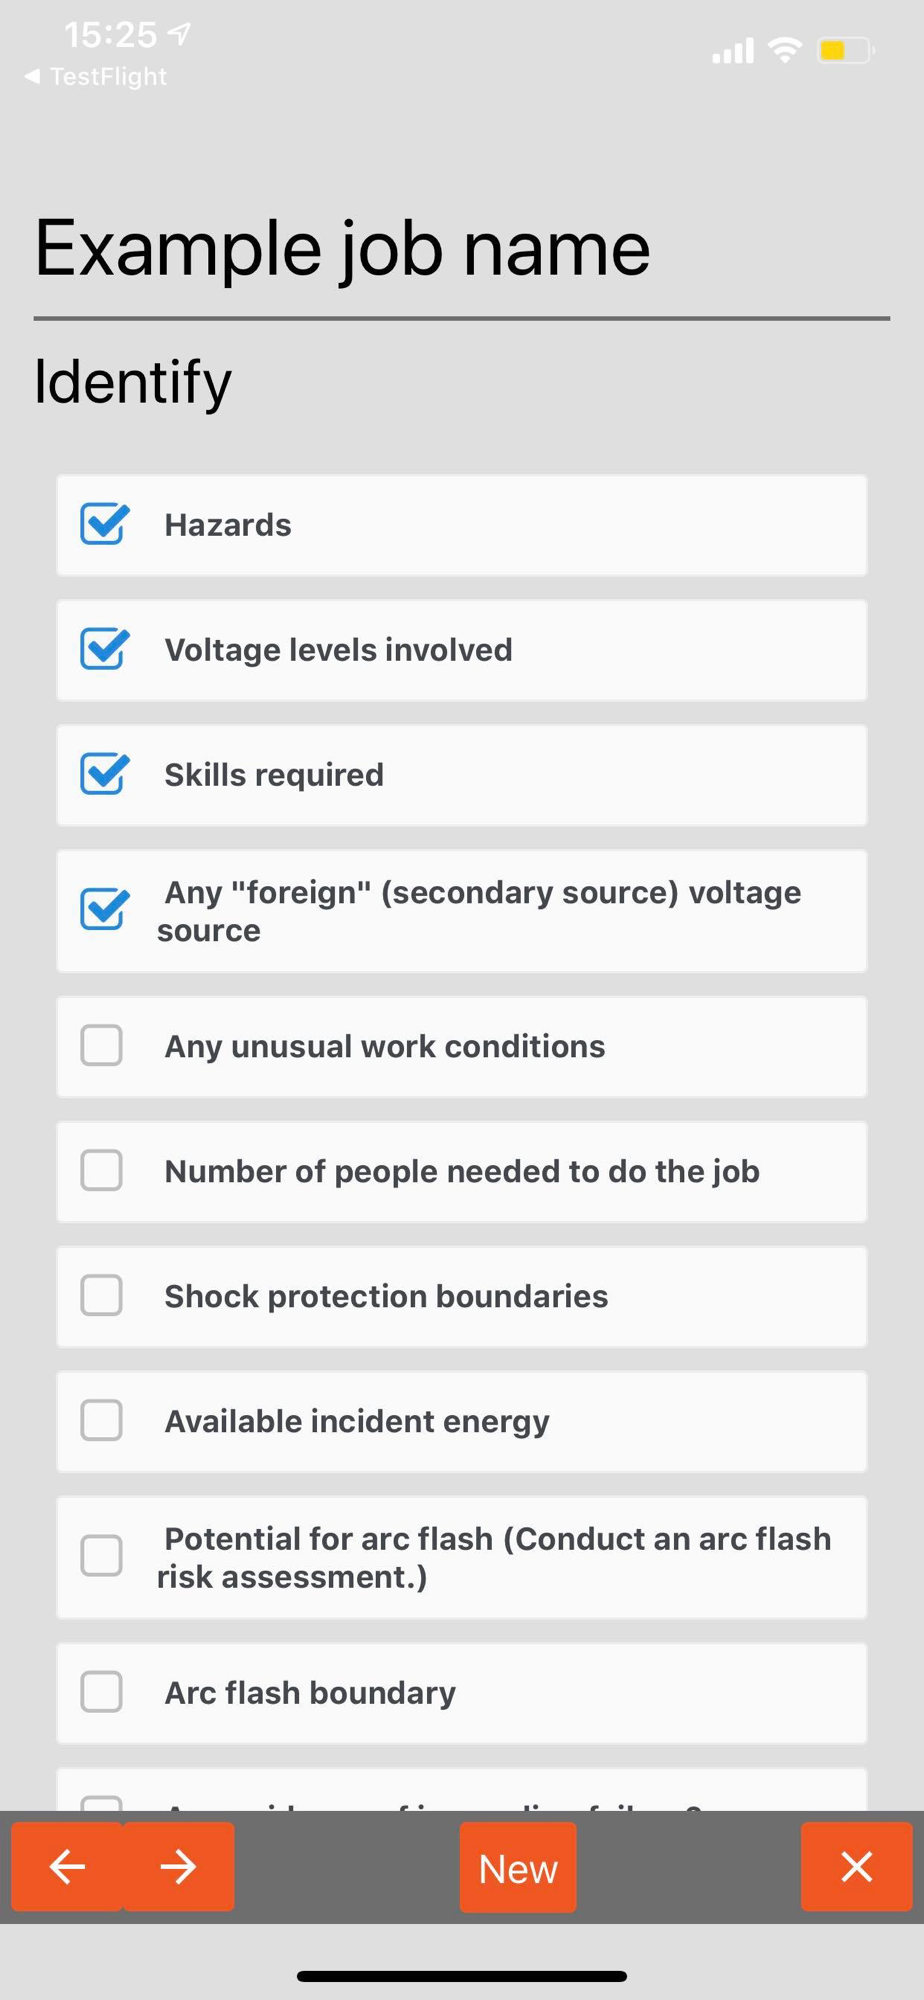Go back with the left arrow button
The width and height of the screenshot is (924, 2000).
(x=67, y=1866)
